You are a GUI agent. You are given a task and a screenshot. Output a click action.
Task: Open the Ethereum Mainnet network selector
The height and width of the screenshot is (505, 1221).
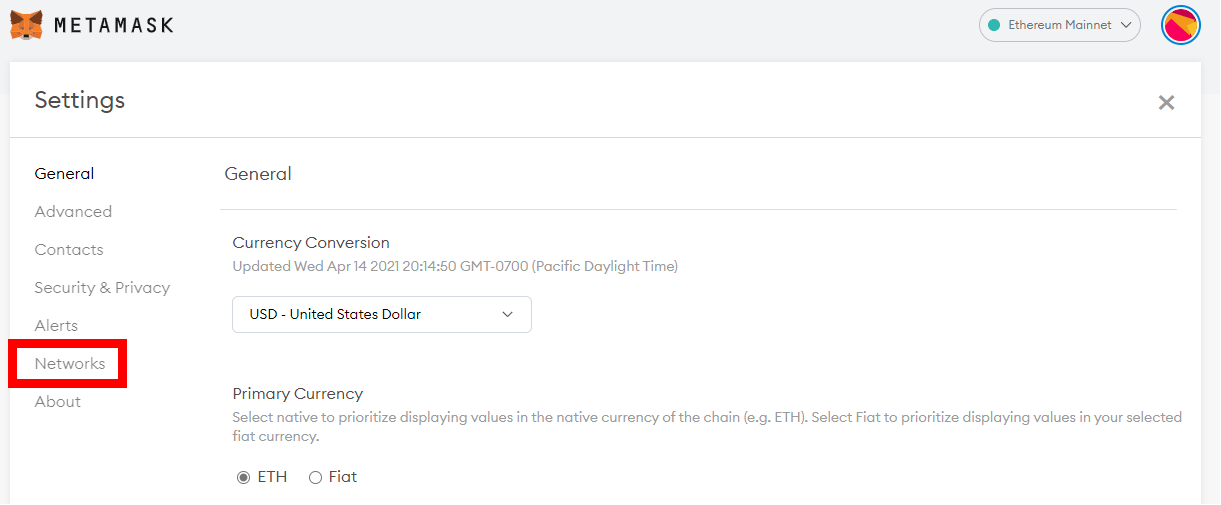pos(1060,25)
